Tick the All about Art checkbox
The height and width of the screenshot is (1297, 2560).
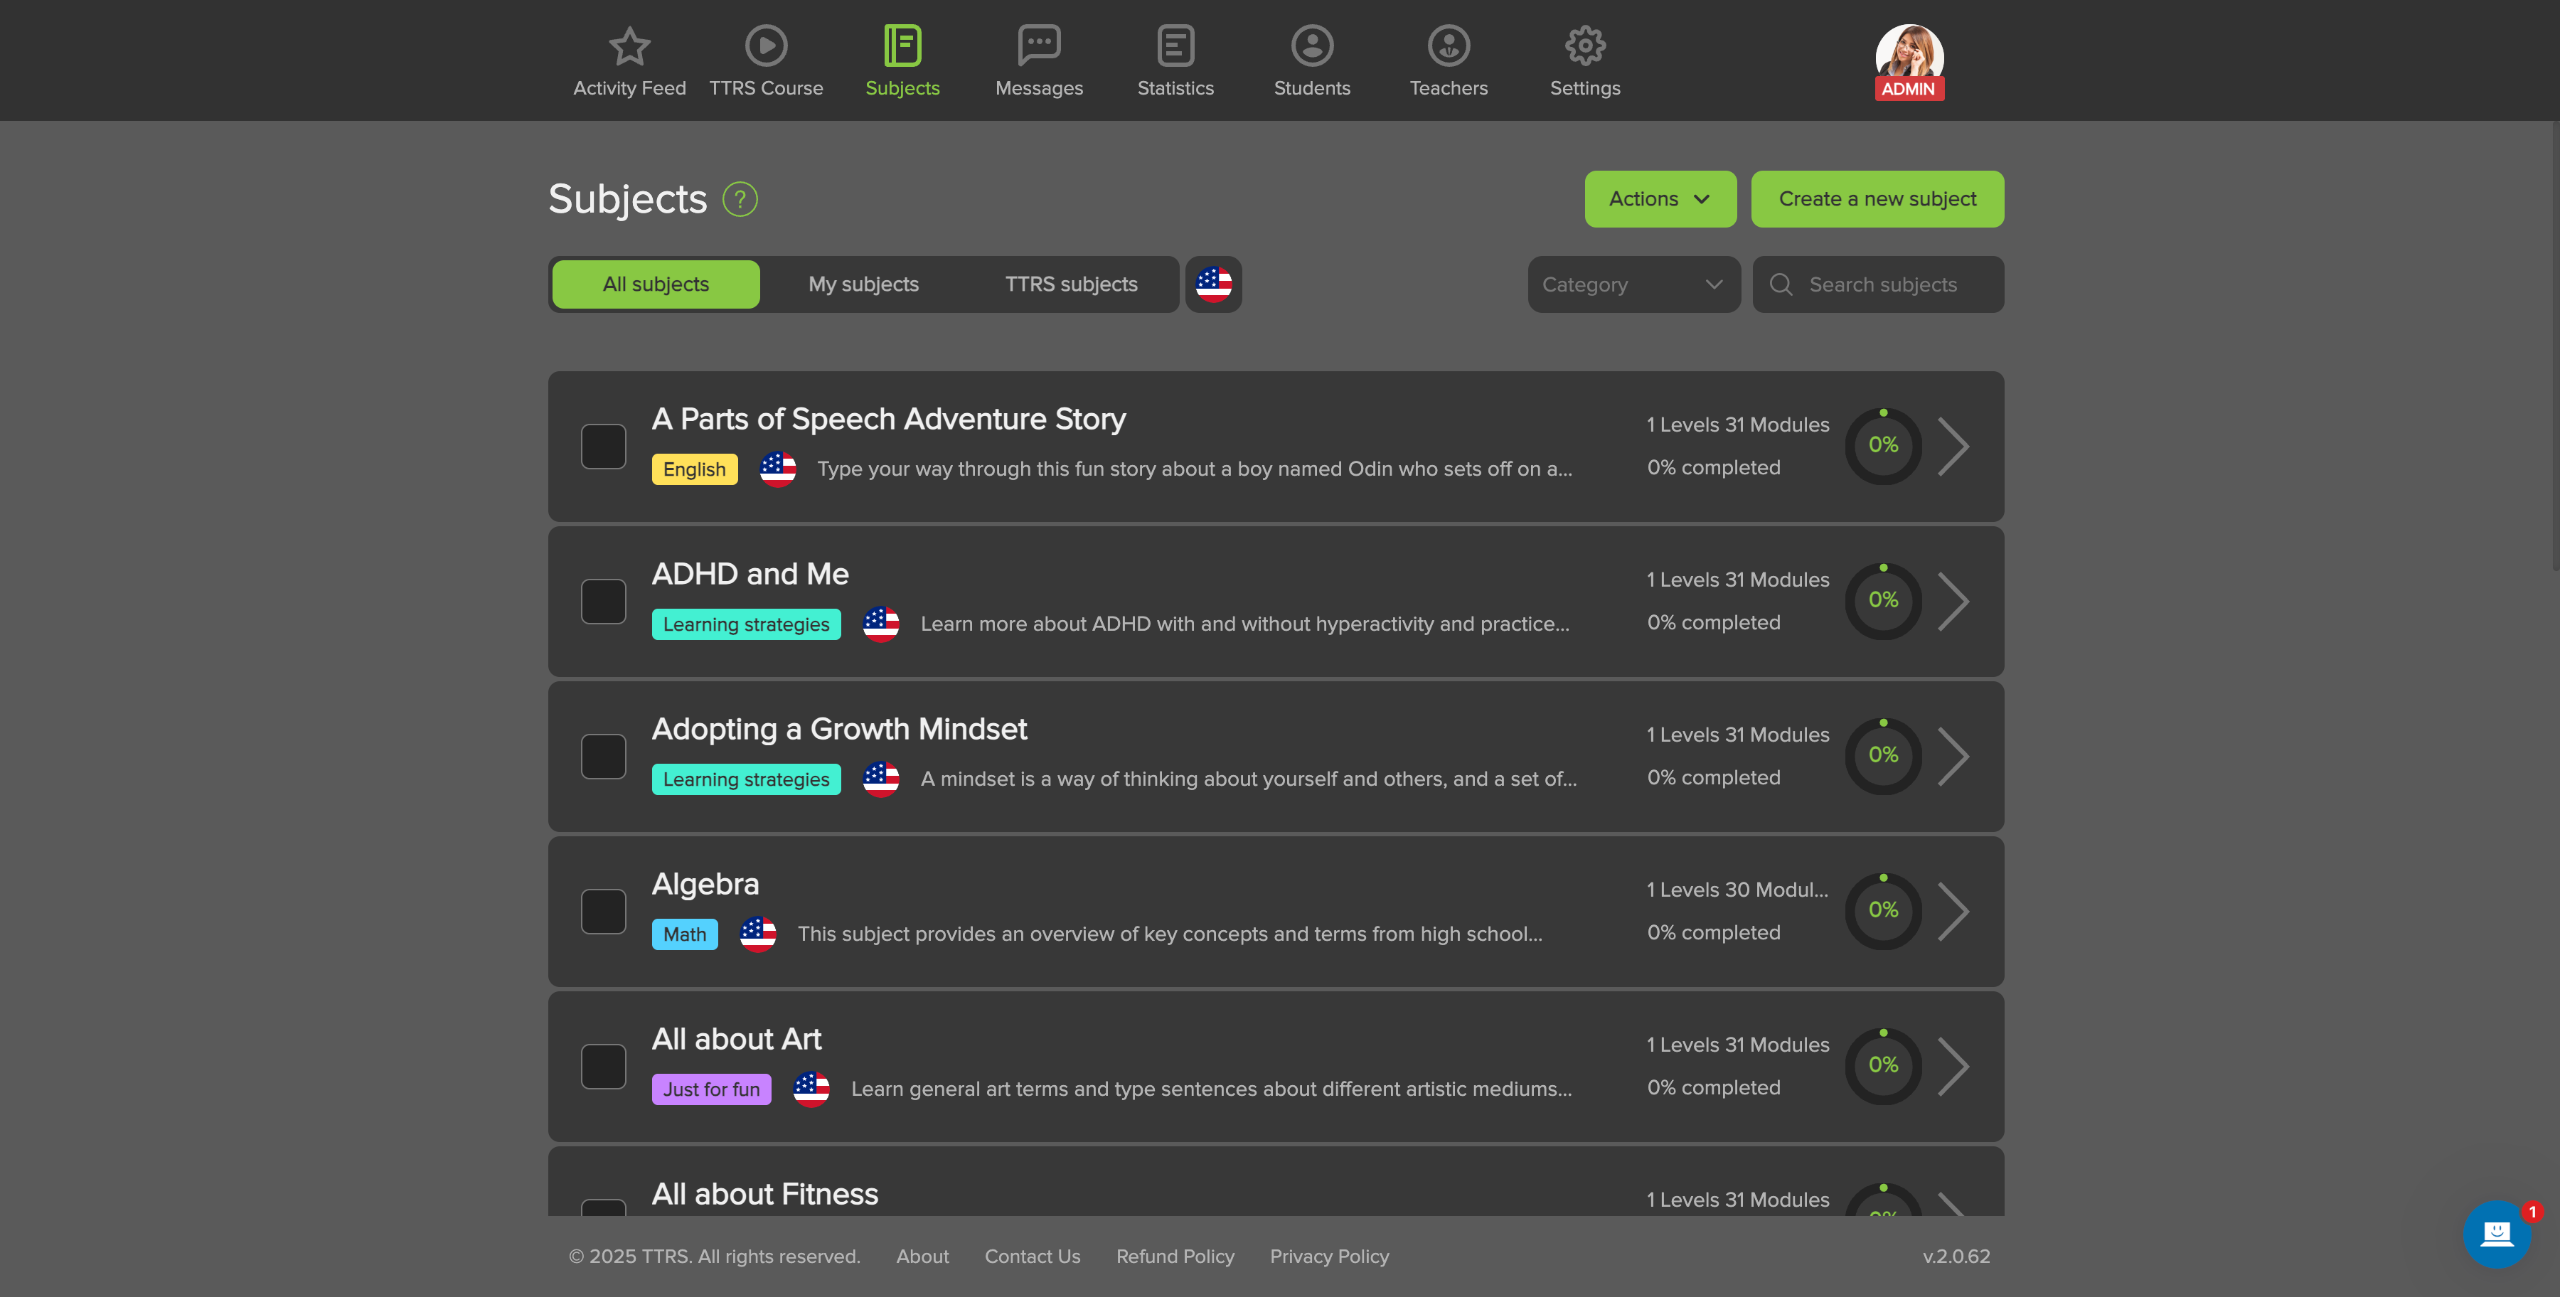point(604,1066)
